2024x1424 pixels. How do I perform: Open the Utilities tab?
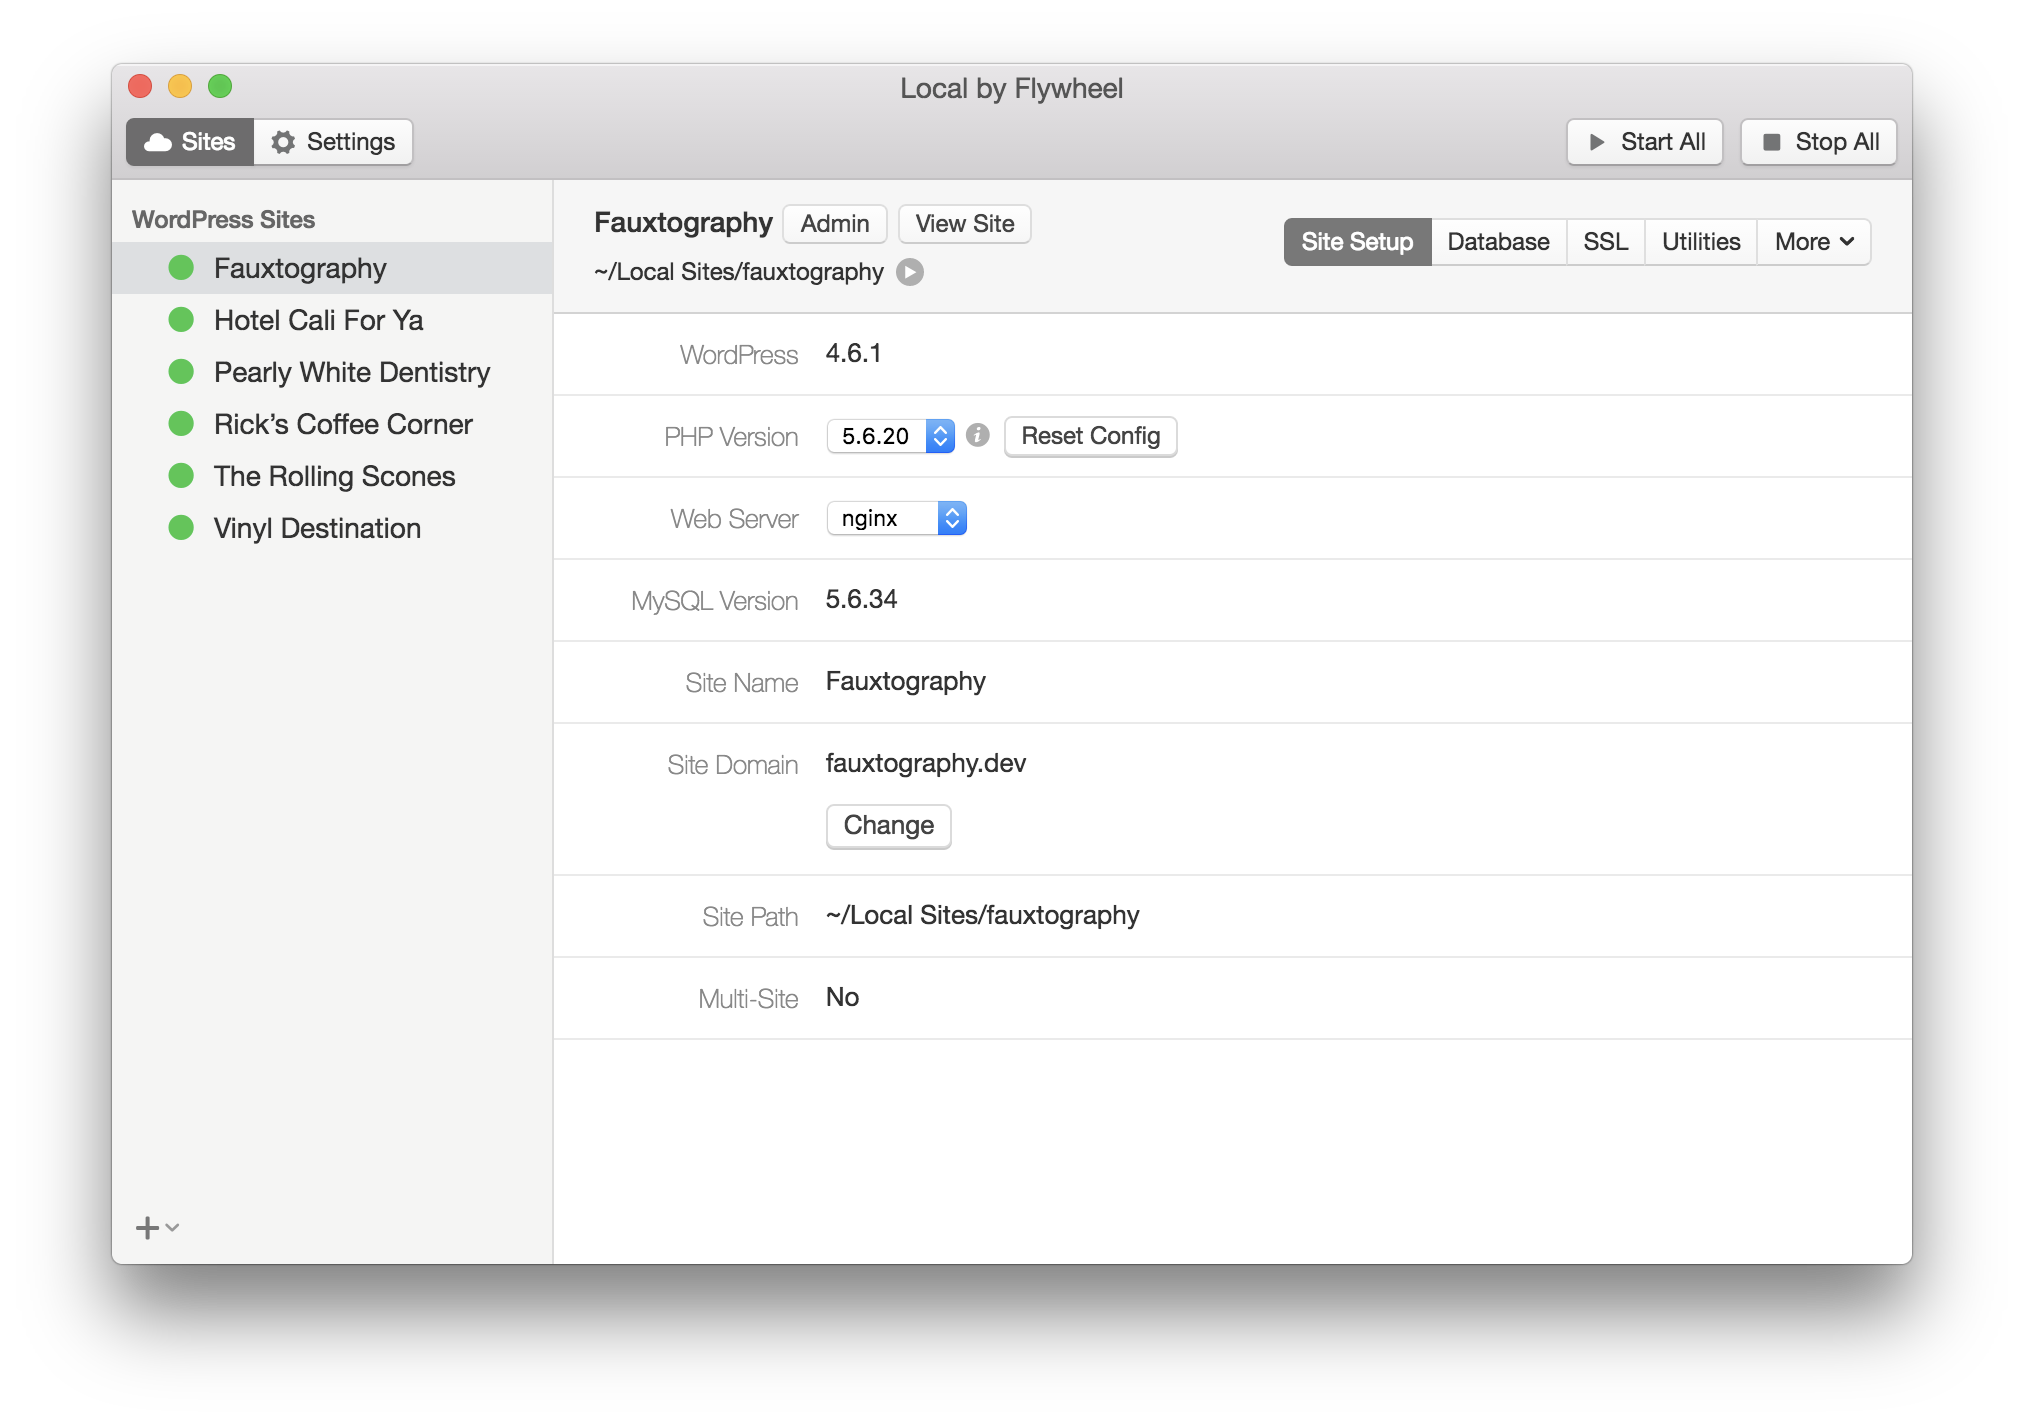pyautogui.click(x=1700, y=242)
